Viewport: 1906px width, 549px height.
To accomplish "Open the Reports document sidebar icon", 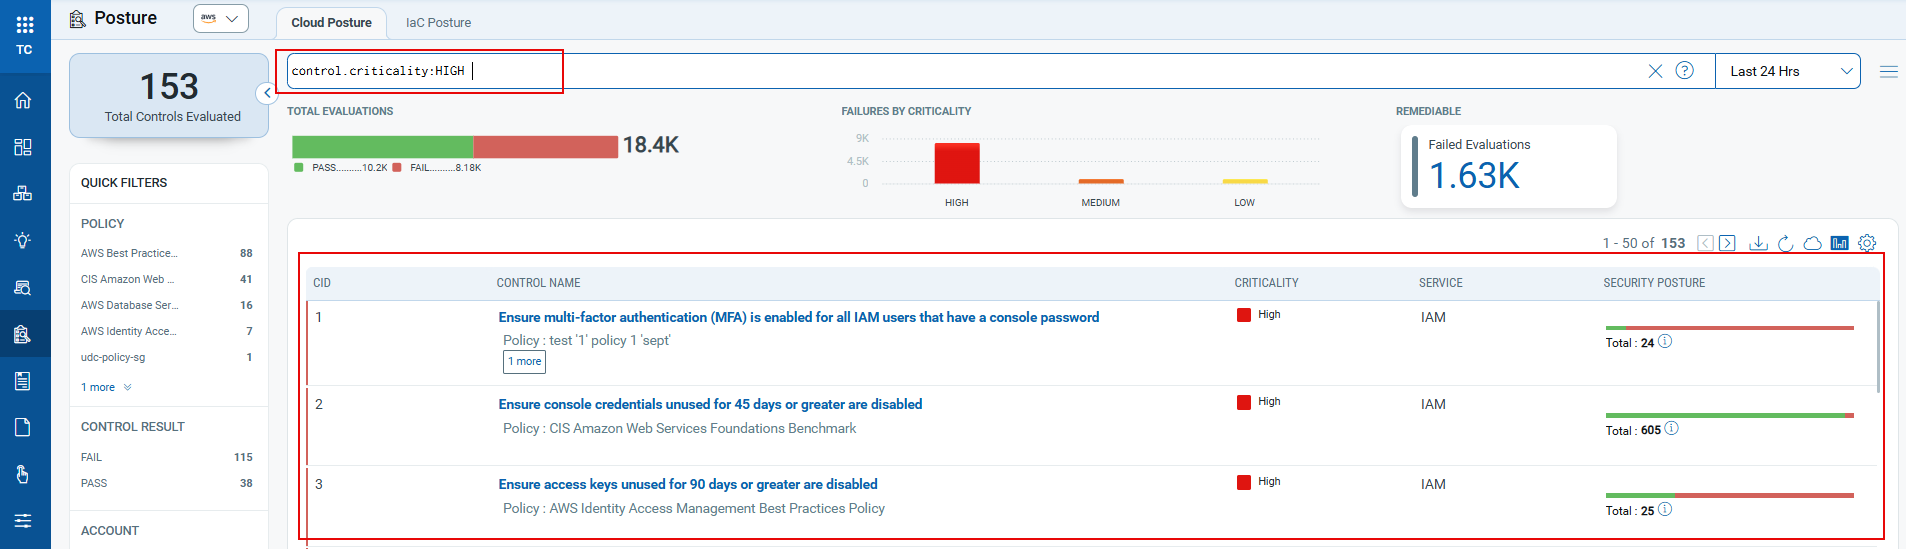I will click(x=23, y=427).
